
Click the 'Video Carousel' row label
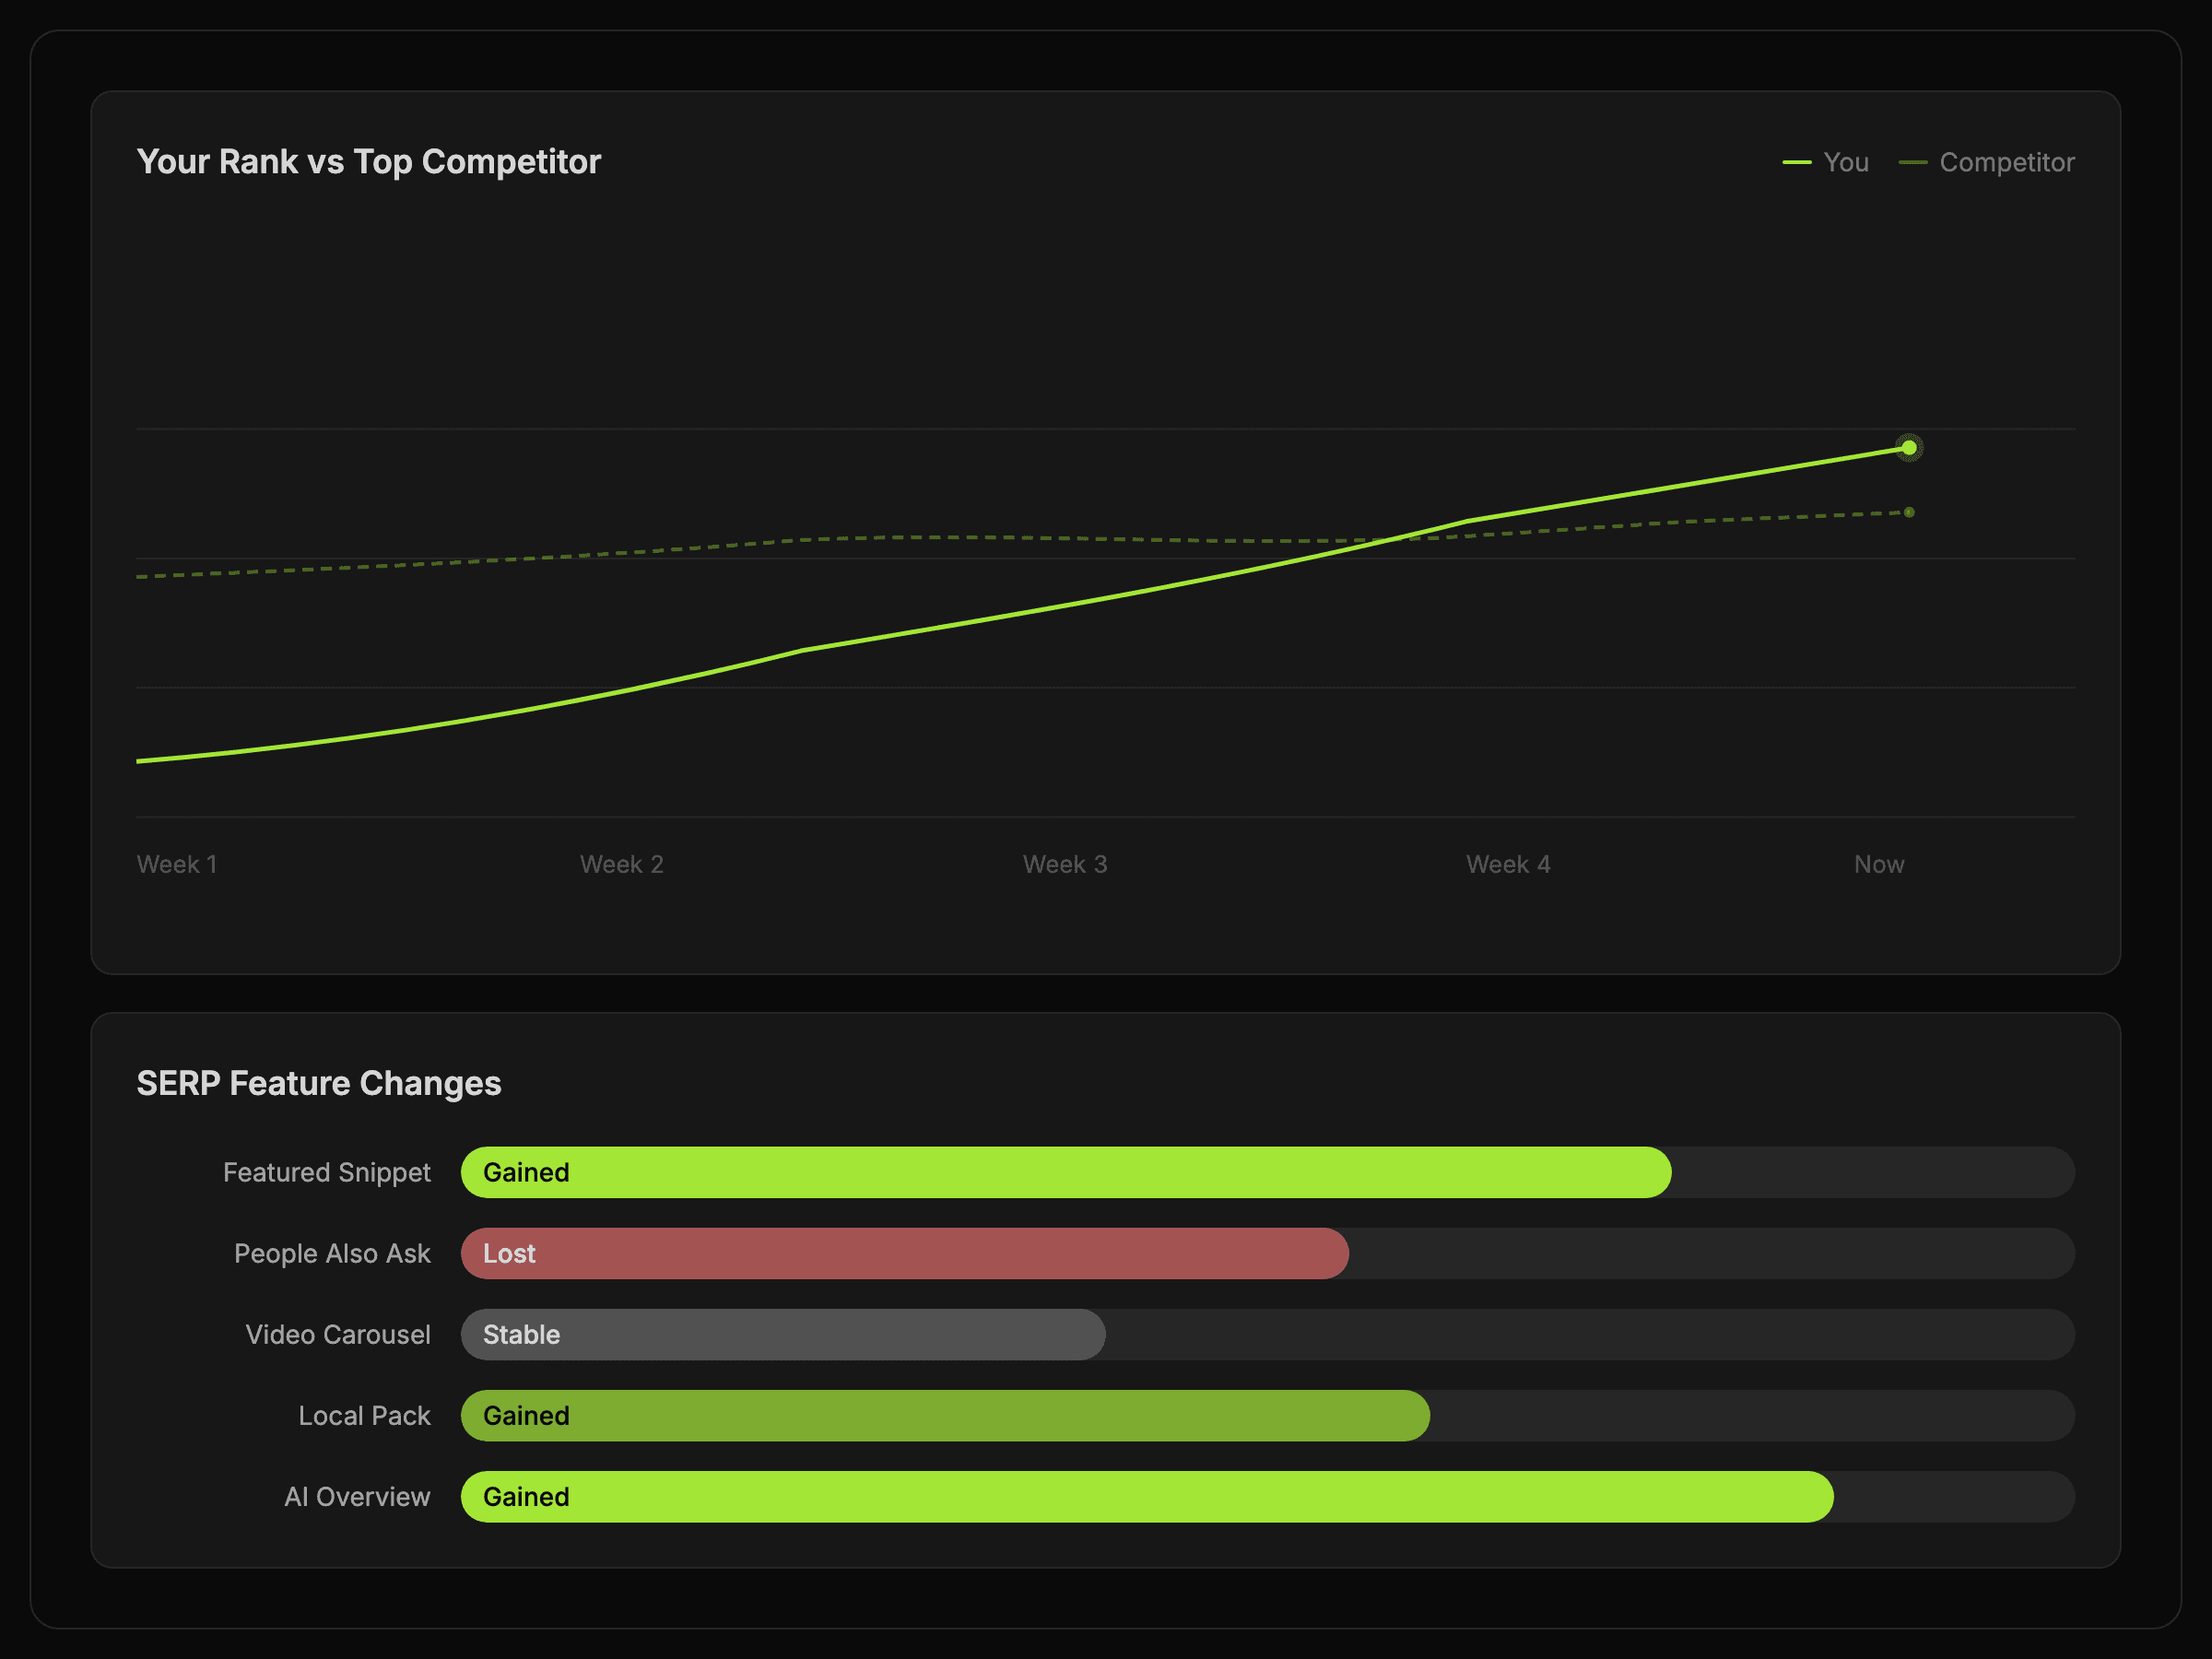[338, 1334]
